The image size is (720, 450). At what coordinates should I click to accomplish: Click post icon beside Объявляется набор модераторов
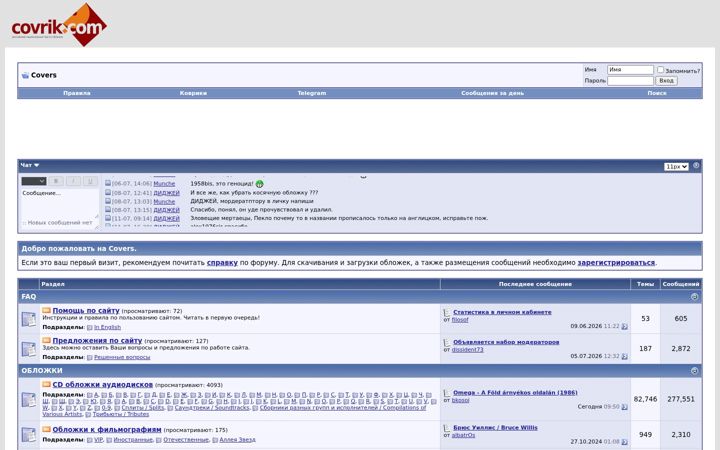447,343
